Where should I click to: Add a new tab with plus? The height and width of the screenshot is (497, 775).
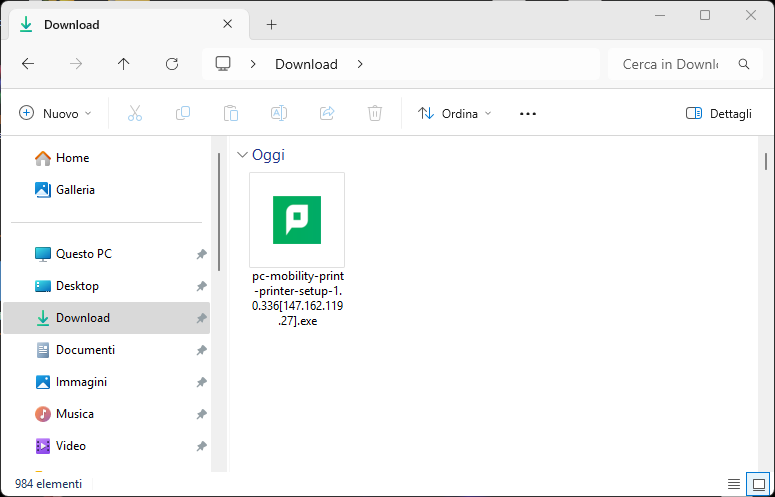pos(271,25)
